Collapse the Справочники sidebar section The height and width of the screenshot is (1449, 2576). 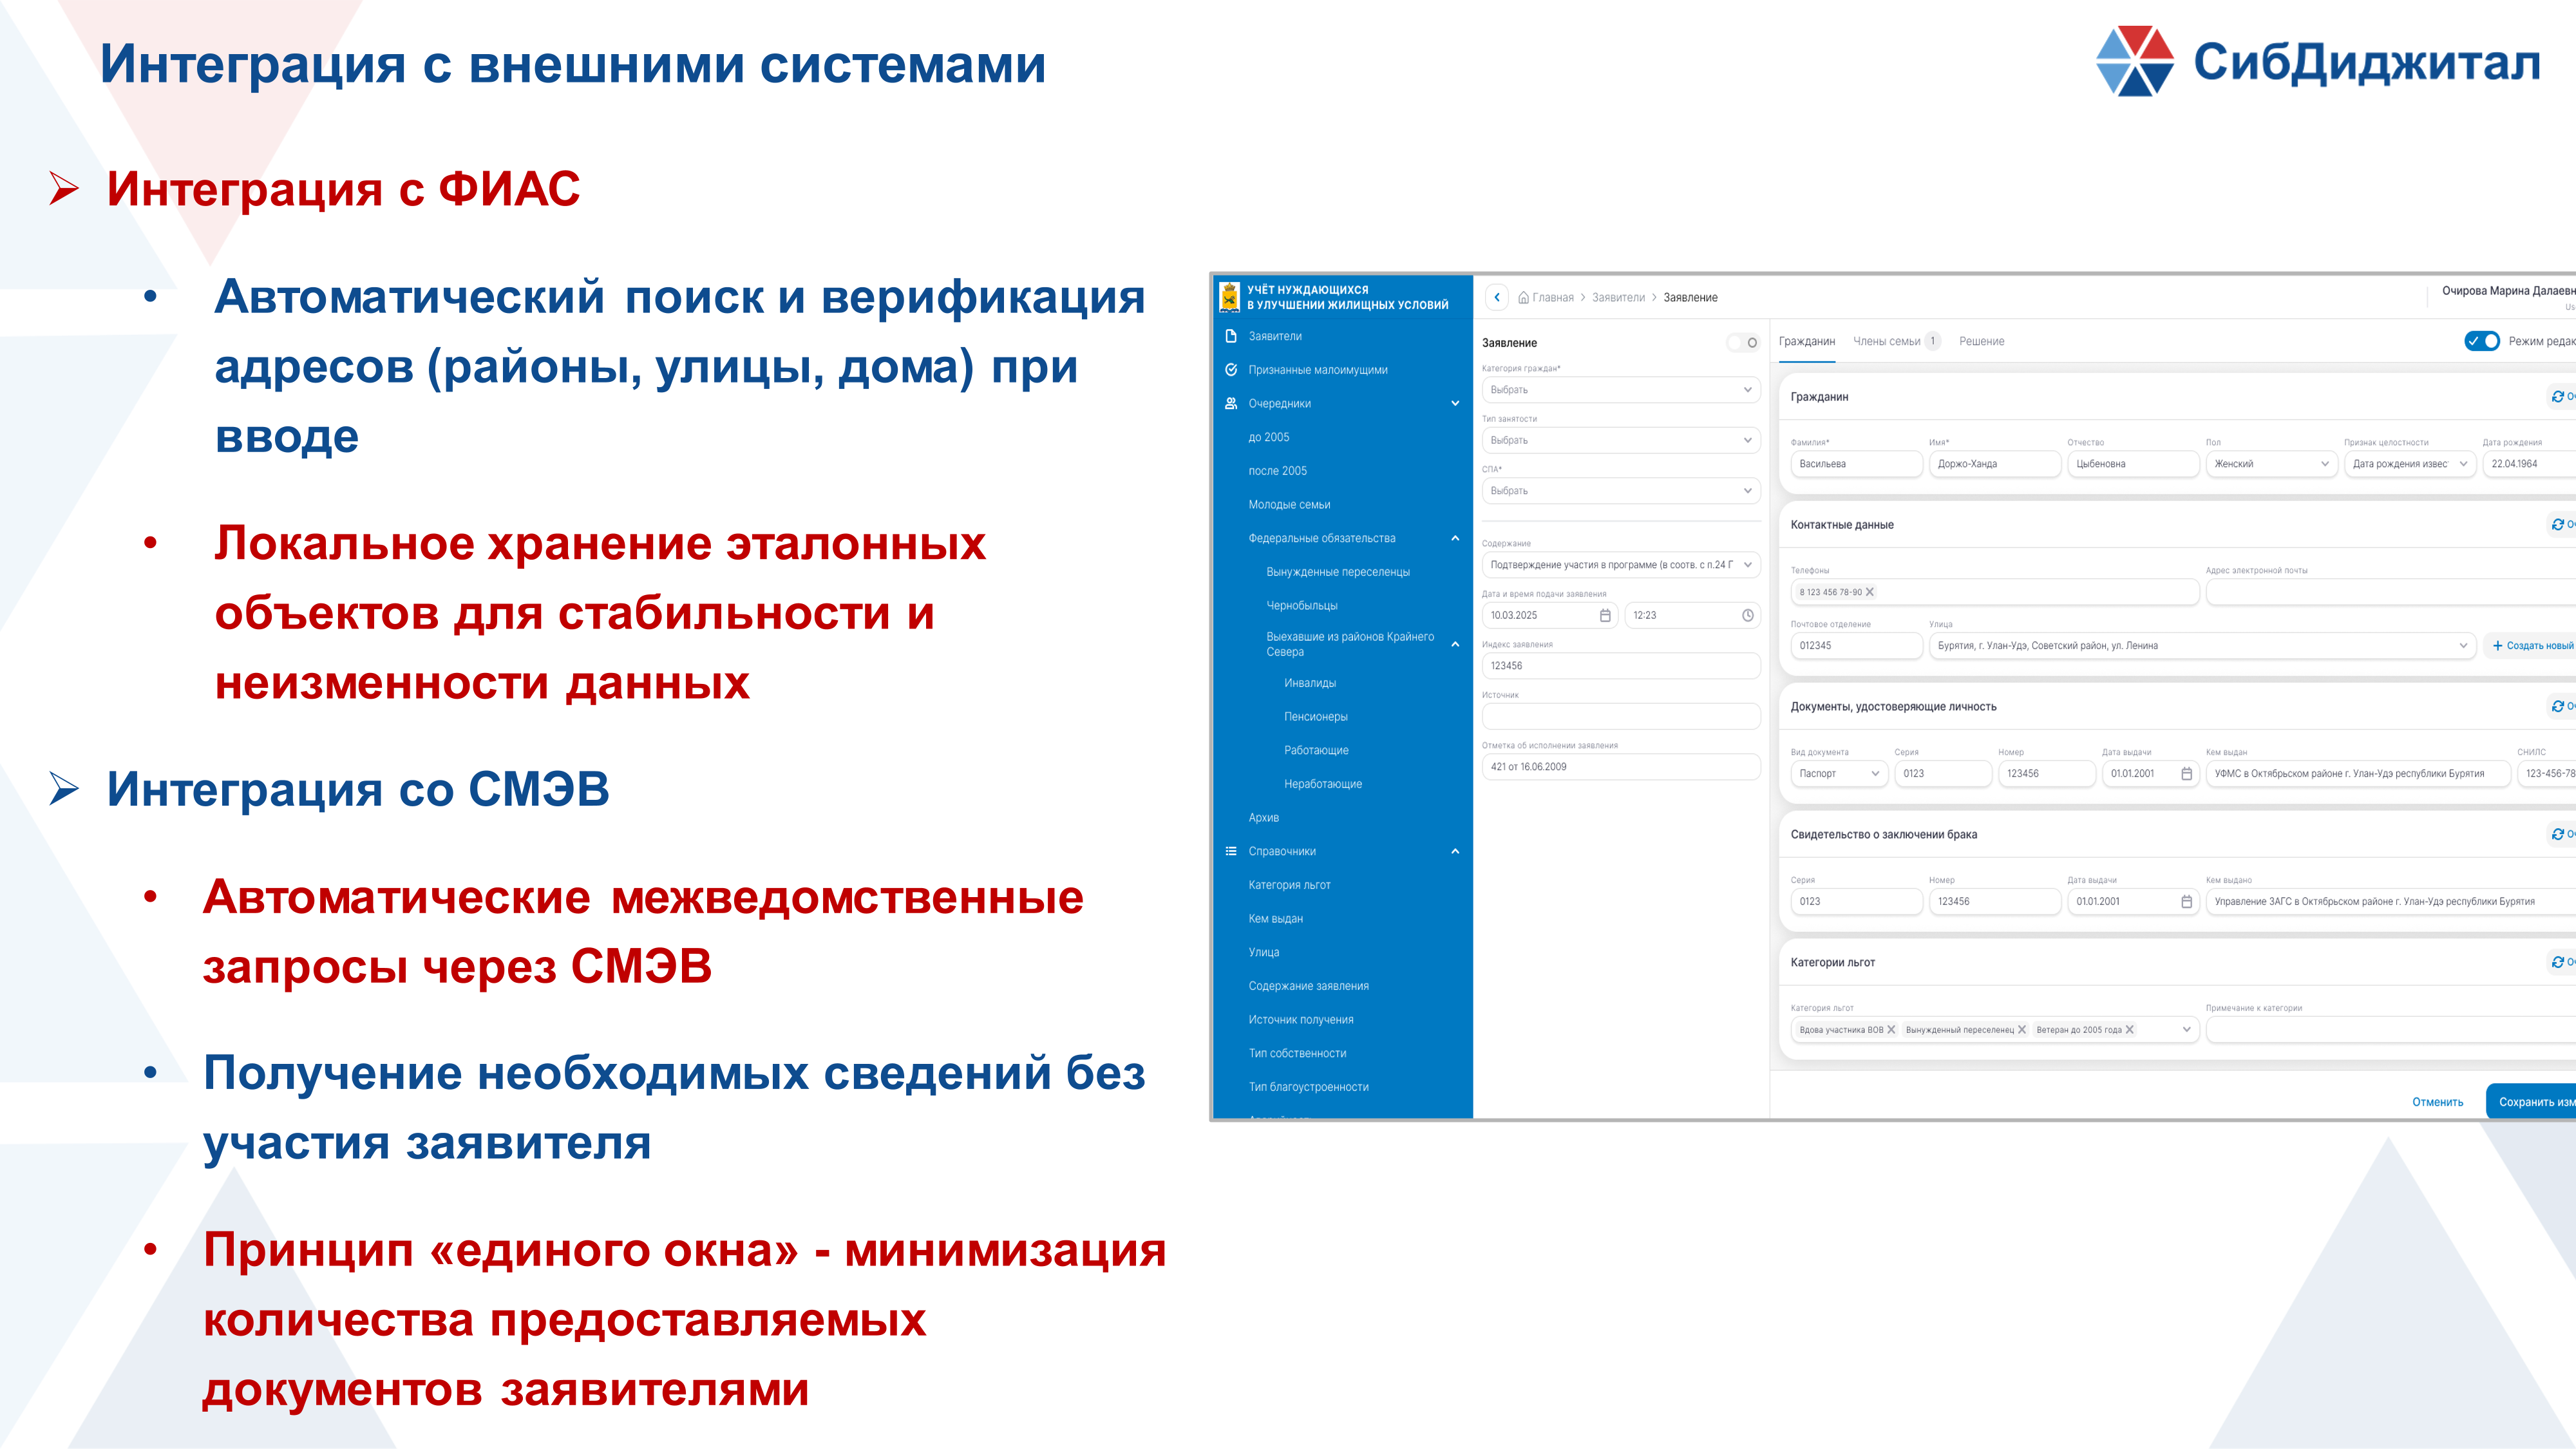click(x=1455, y=851)
